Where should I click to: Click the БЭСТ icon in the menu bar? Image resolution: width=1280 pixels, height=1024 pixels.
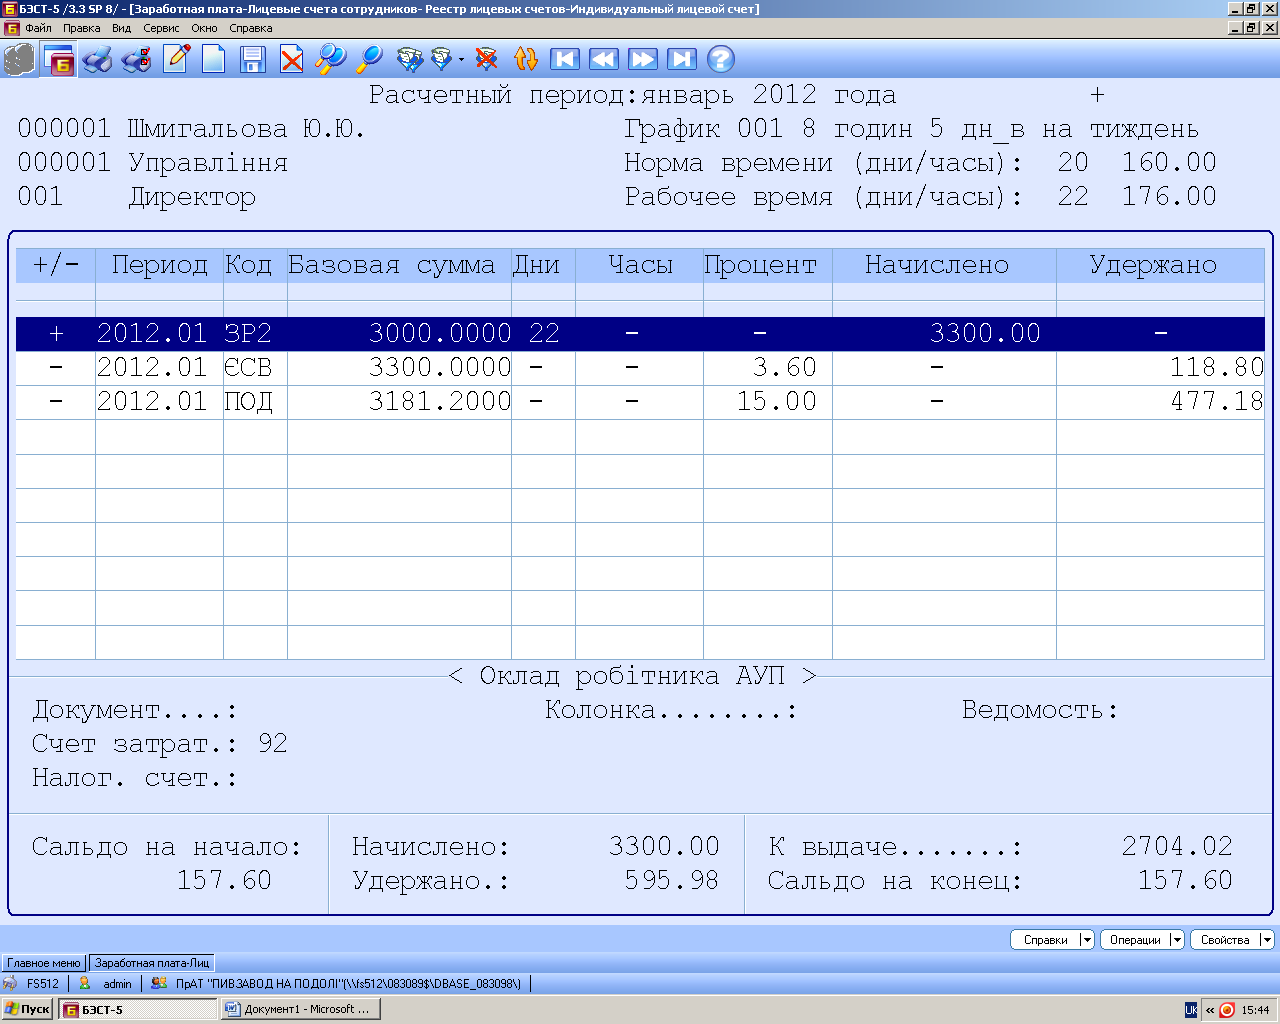click(11, 28)
